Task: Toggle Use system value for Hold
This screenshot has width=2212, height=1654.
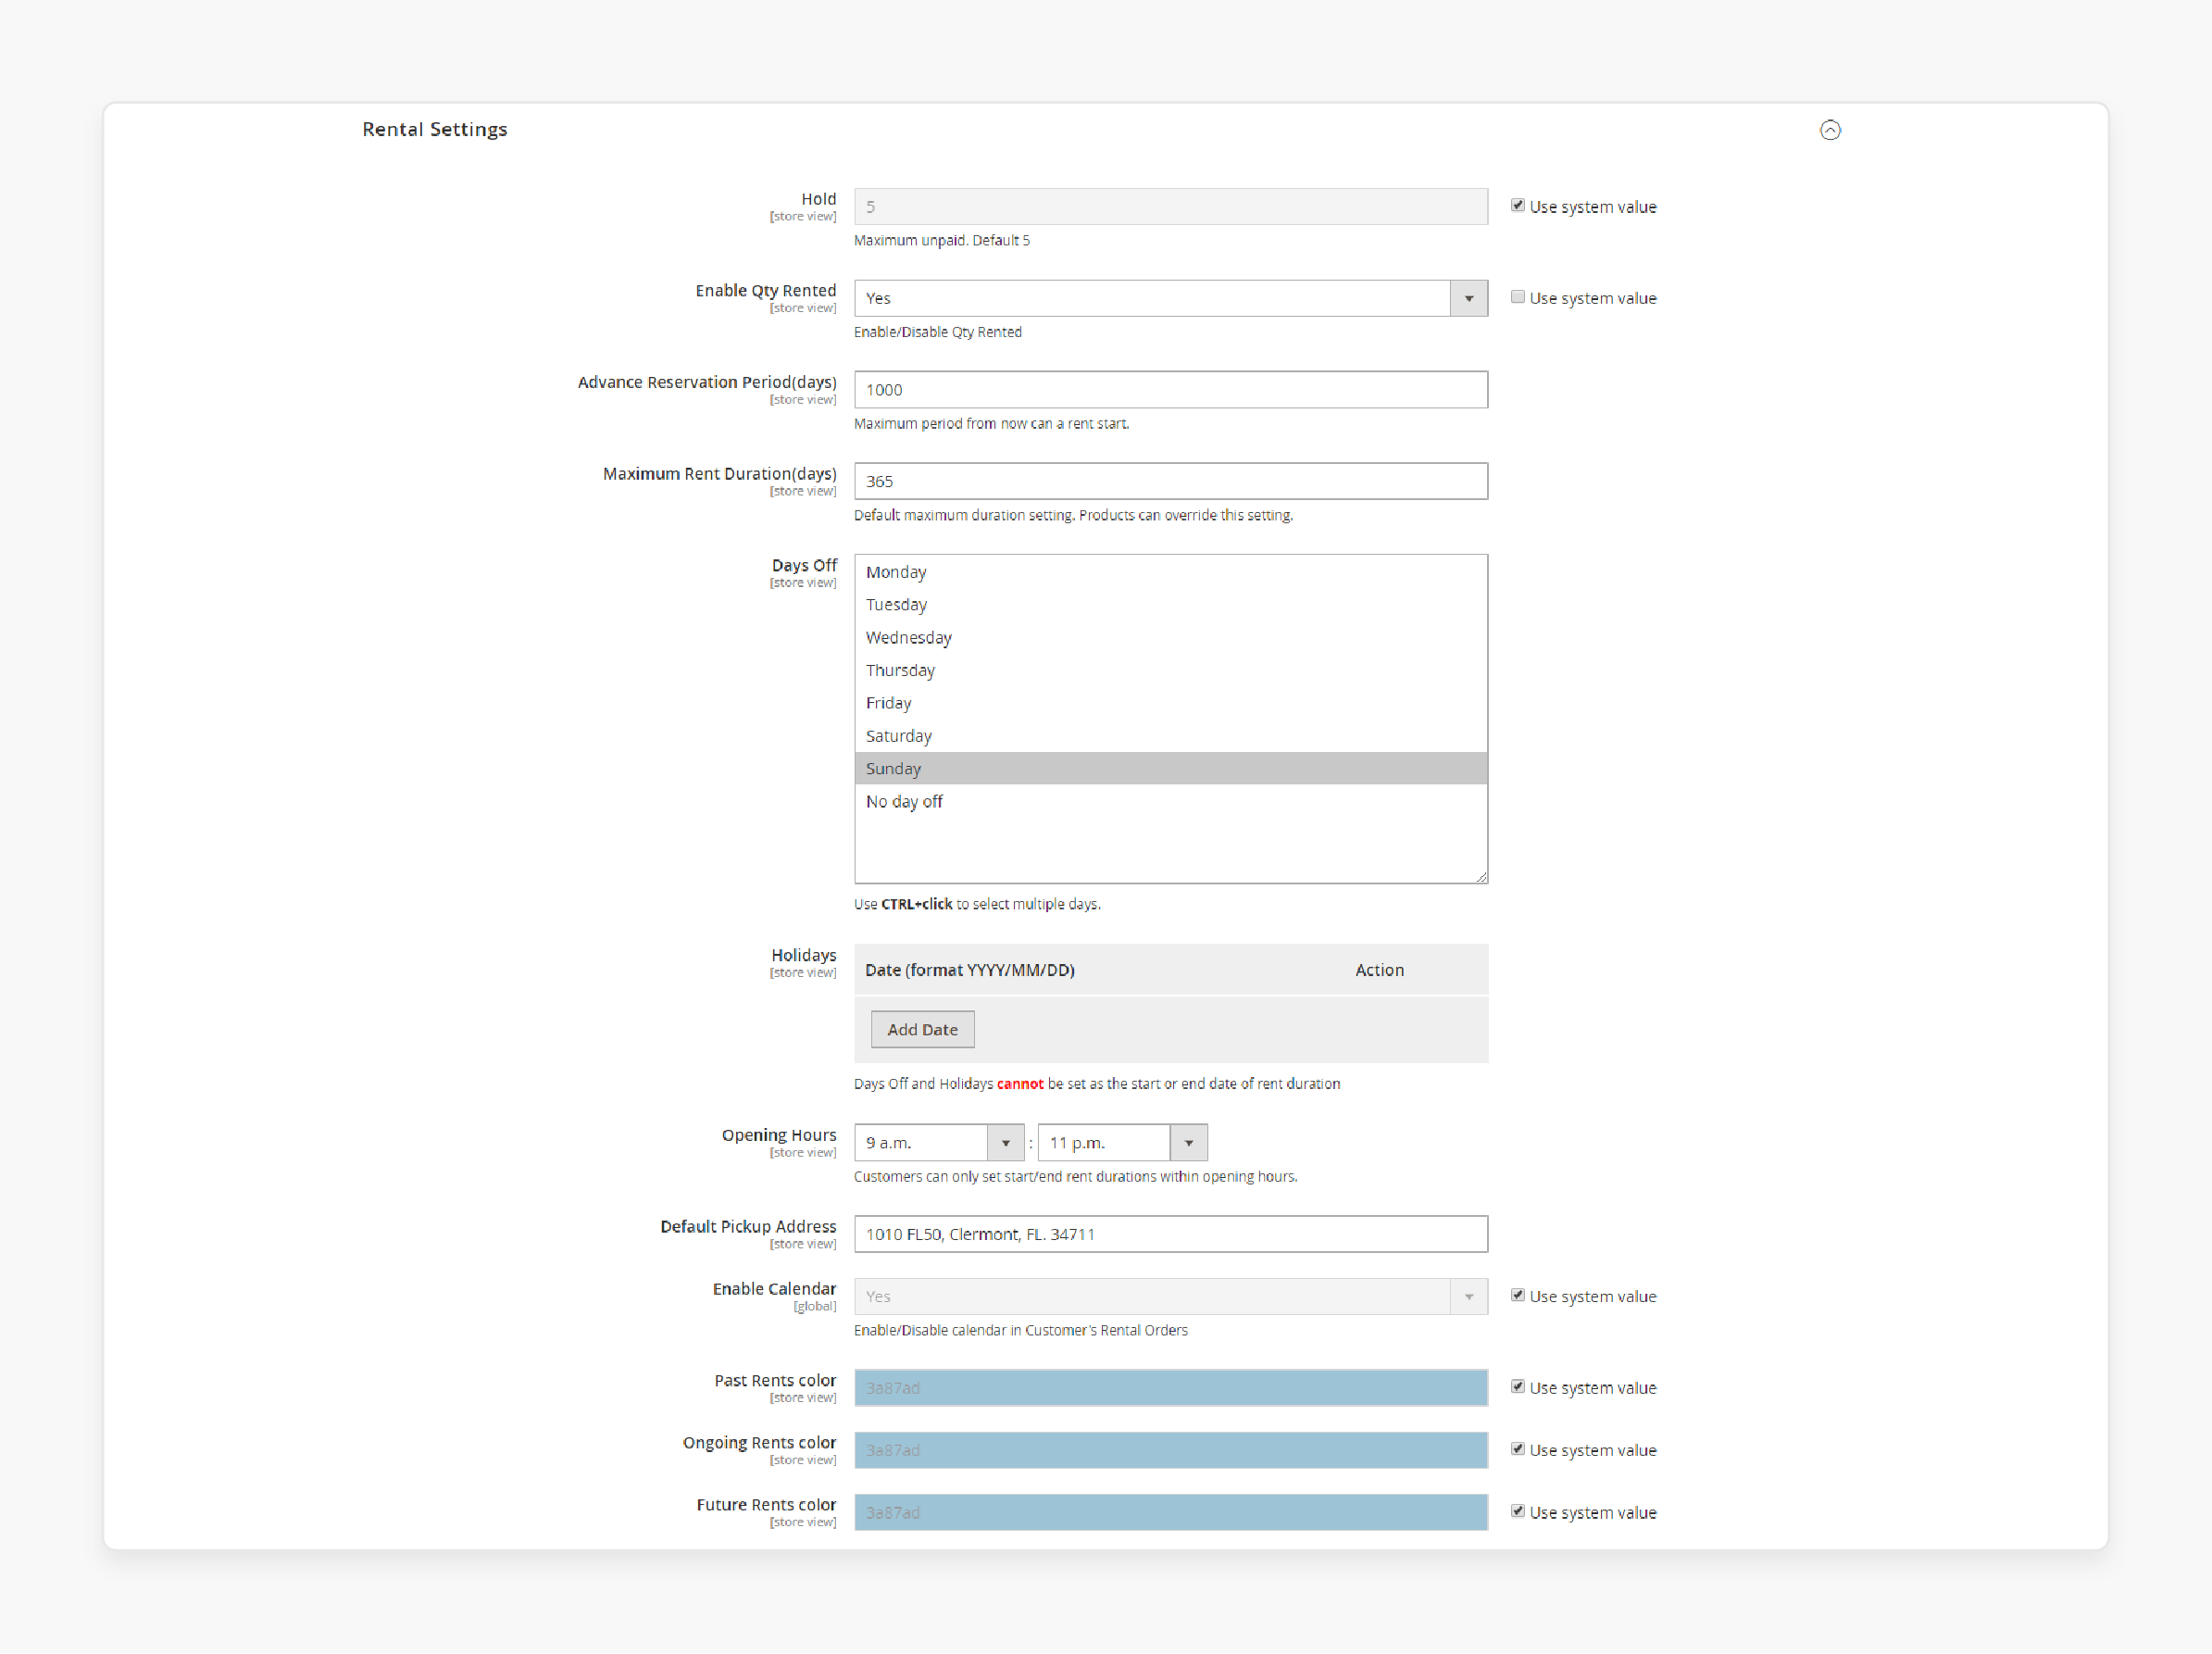Action: coord(1517,205)
